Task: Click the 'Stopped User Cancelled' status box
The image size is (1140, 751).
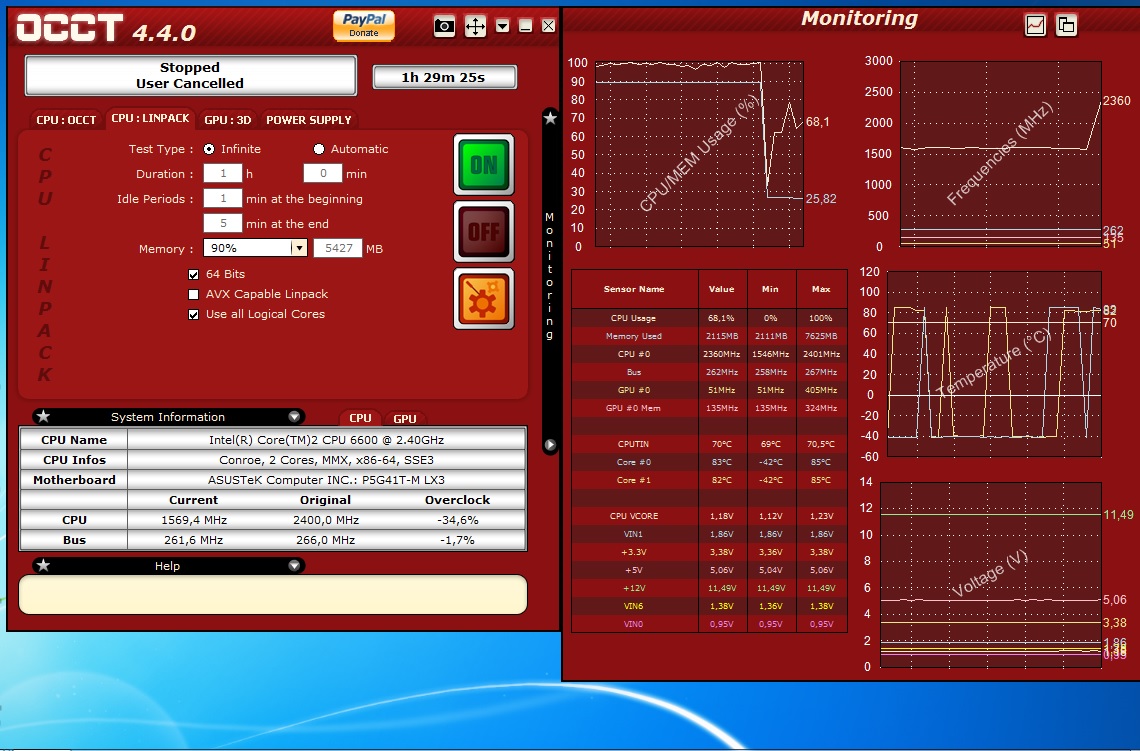Action: coord(190,76)
